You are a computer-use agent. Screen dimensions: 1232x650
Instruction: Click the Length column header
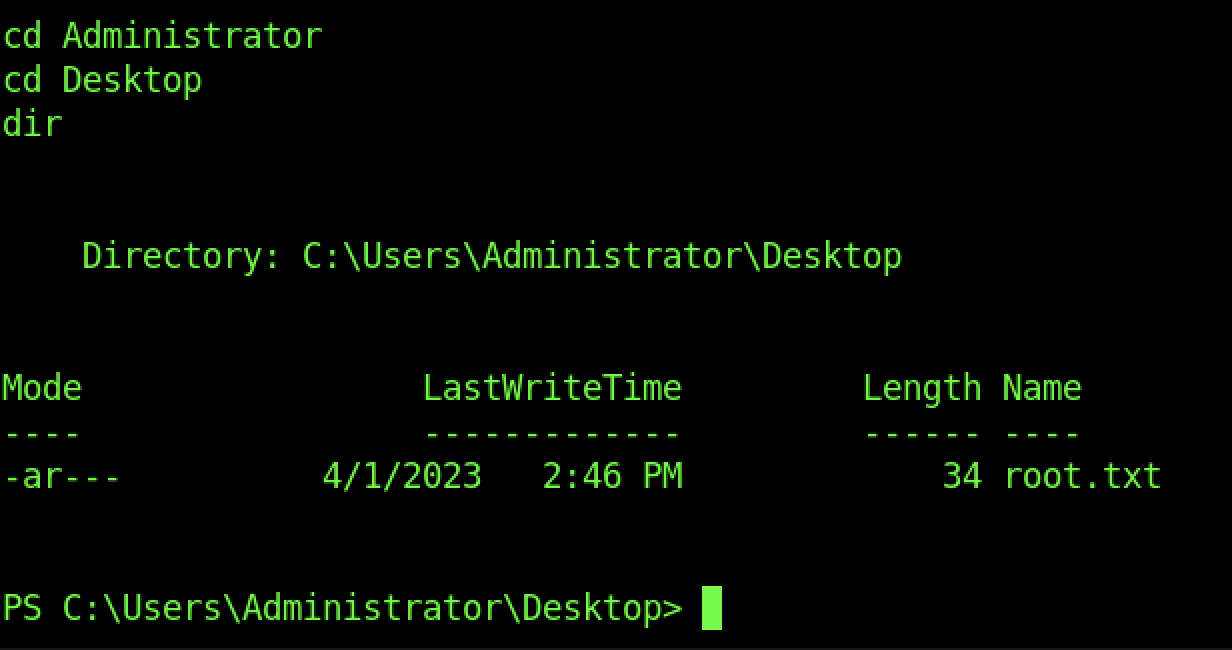(x=922, y=388)
